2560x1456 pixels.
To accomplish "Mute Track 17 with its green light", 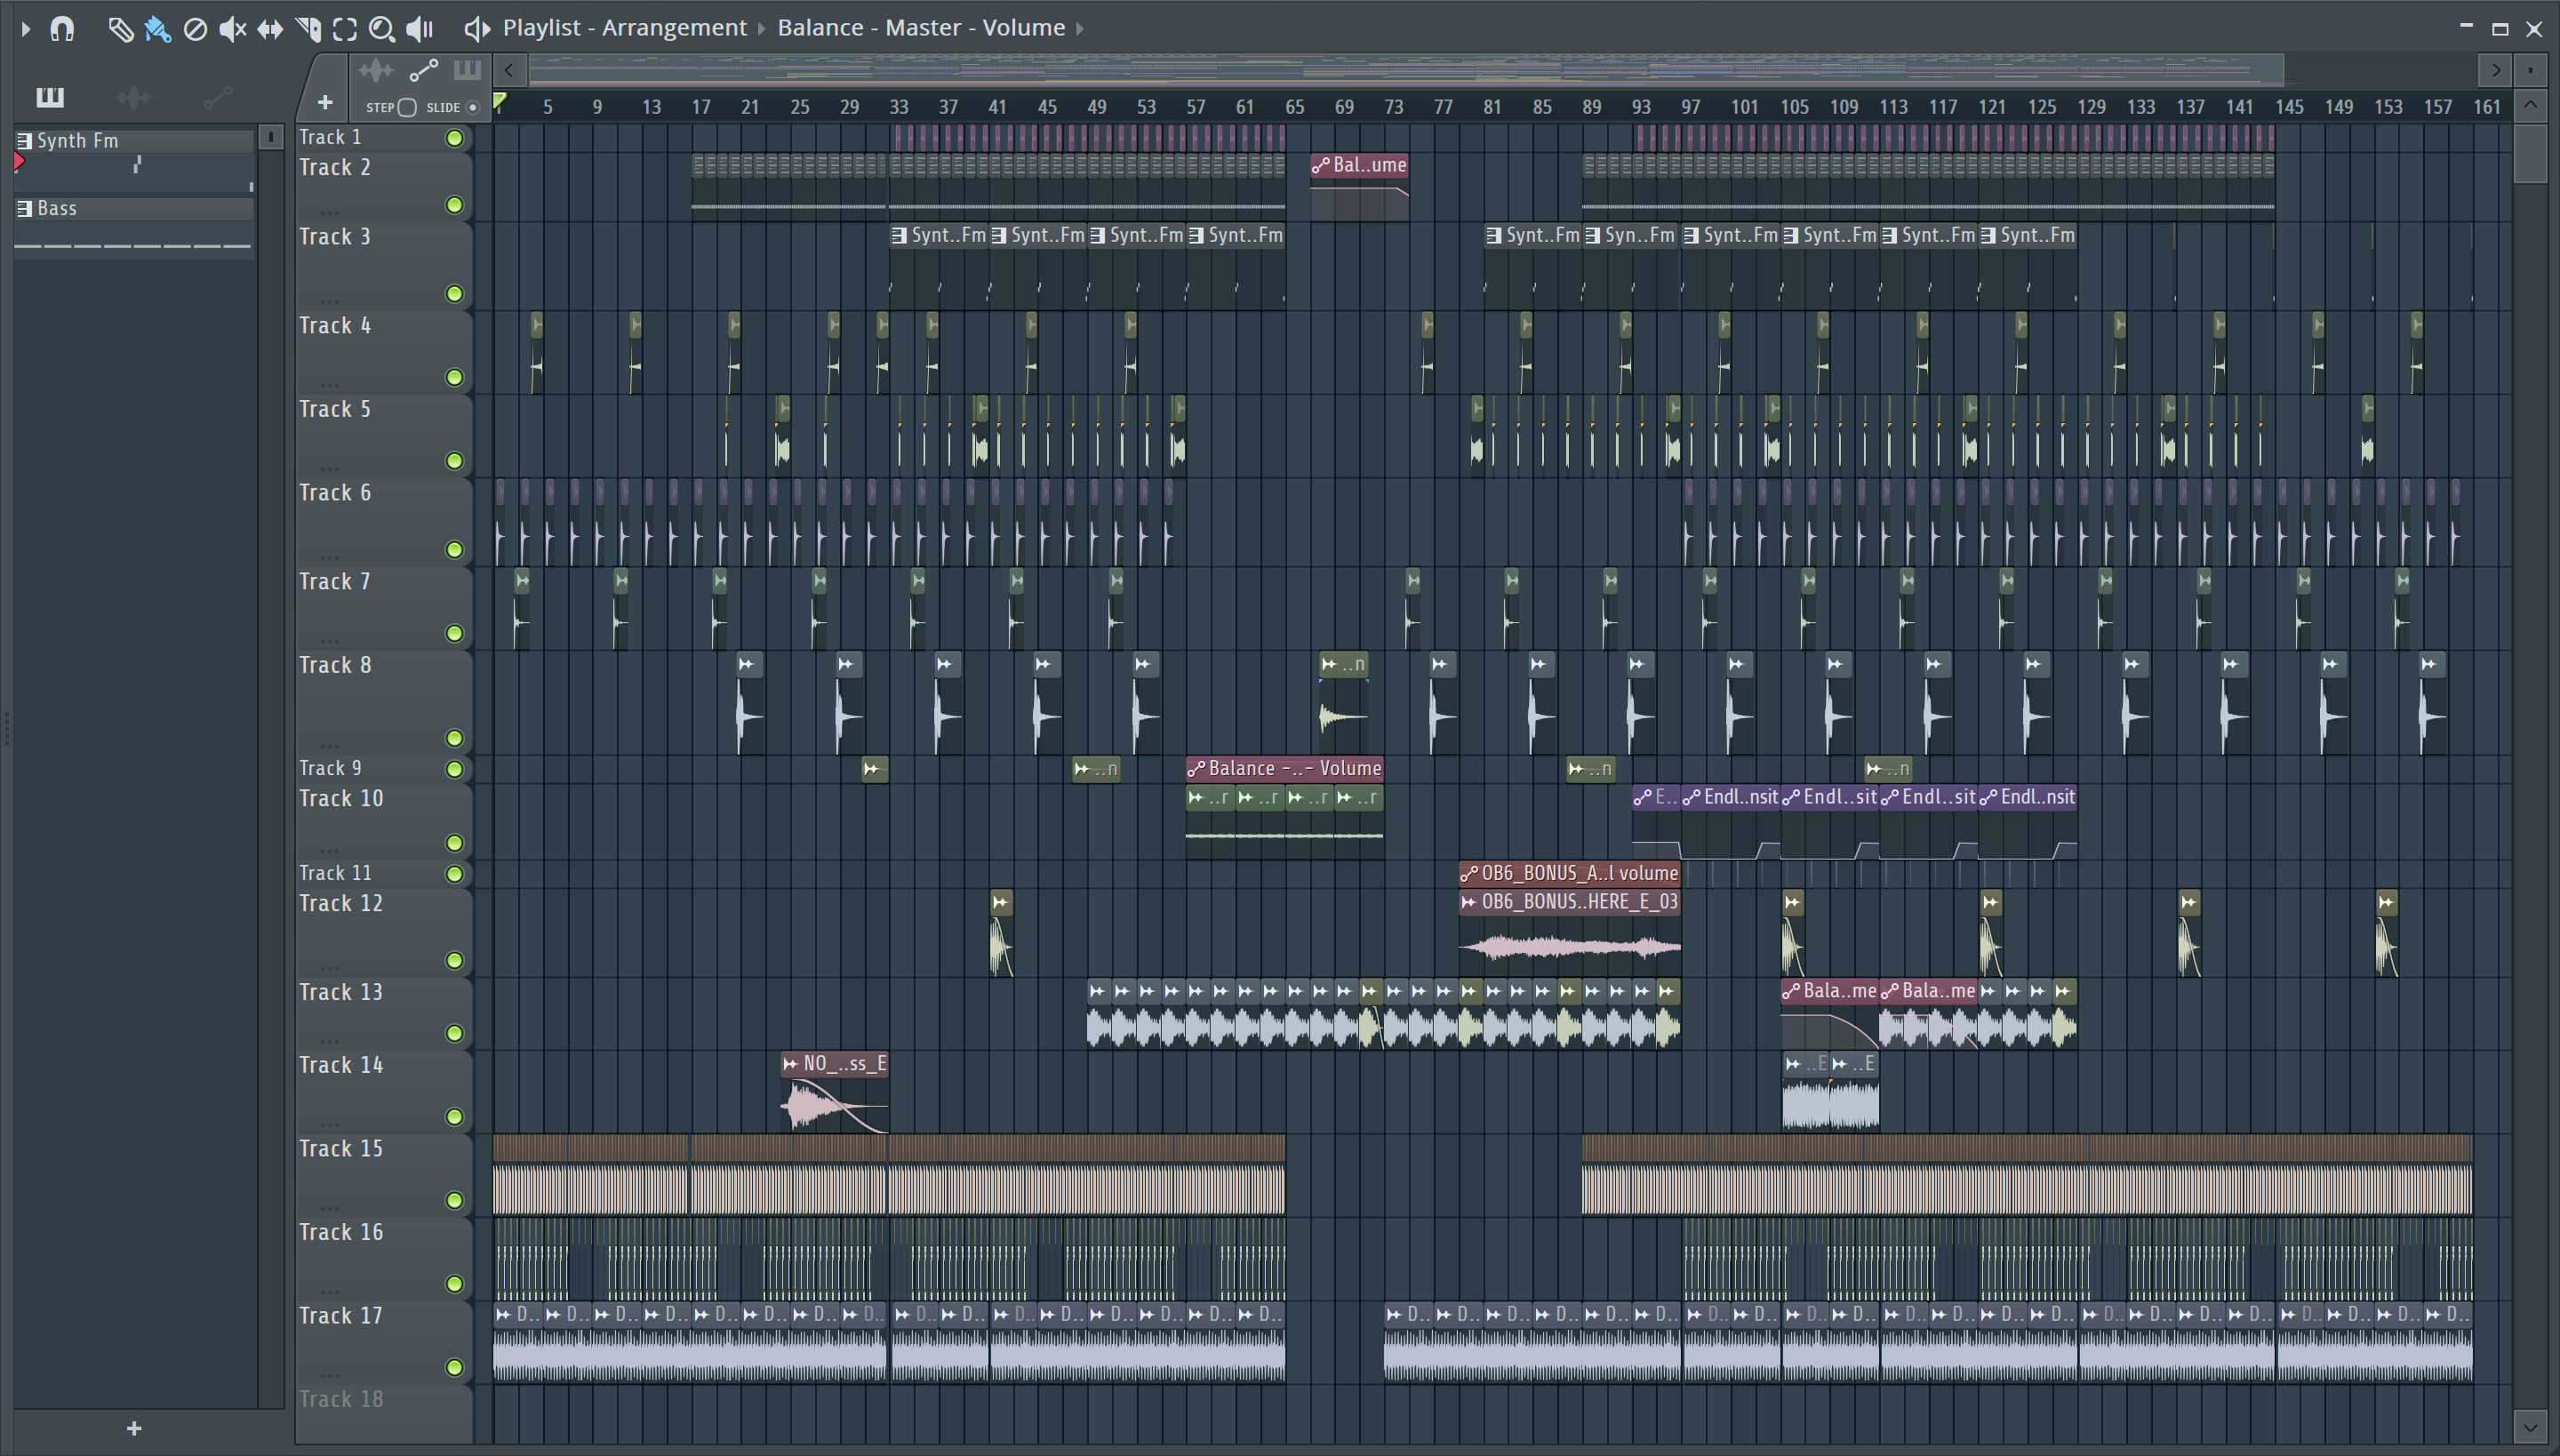I will coord(454,1367).
